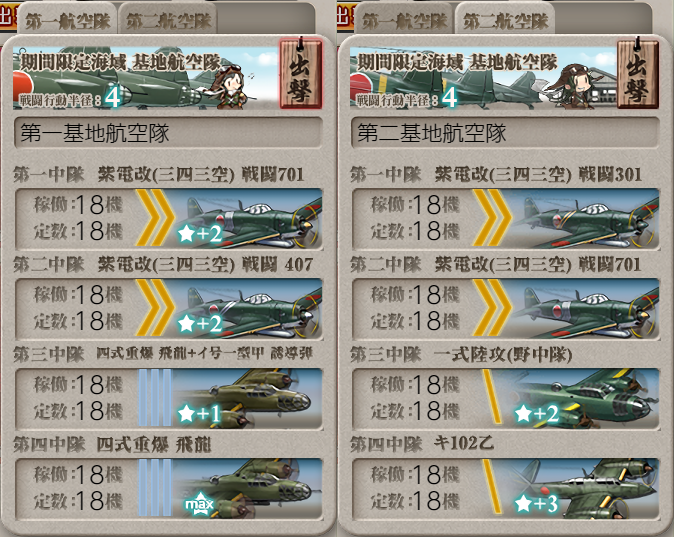
Task: Click the first air base's pilot banner
Action: [x=146, y=77]
